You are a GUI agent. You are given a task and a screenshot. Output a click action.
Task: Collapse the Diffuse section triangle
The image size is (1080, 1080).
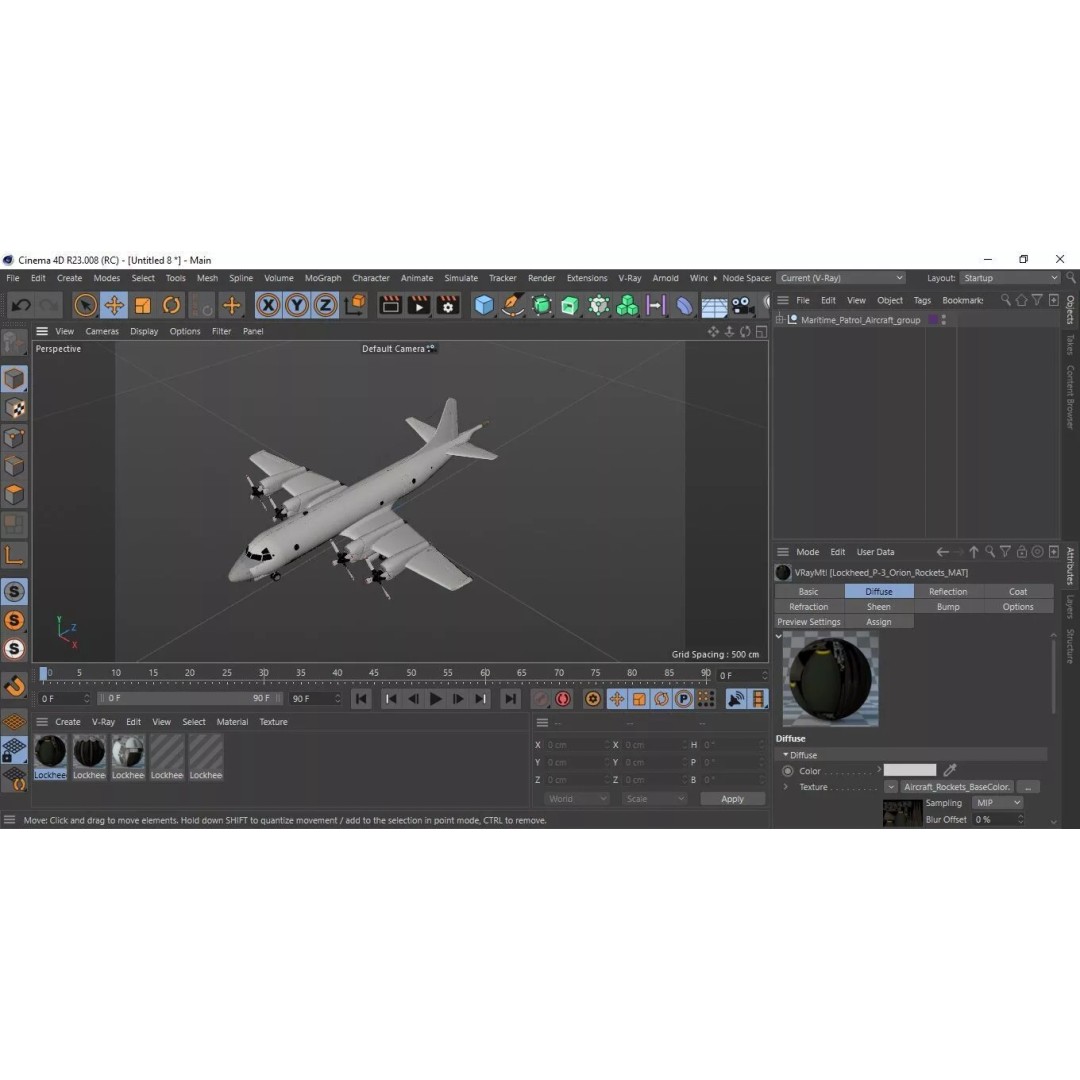(x=785, y=755)
